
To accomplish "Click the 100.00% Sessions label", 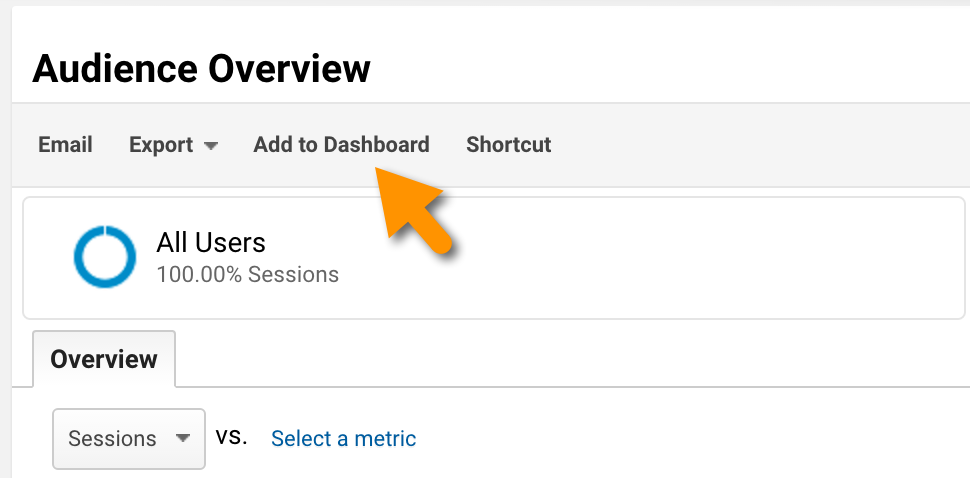I will pos(247,274).
